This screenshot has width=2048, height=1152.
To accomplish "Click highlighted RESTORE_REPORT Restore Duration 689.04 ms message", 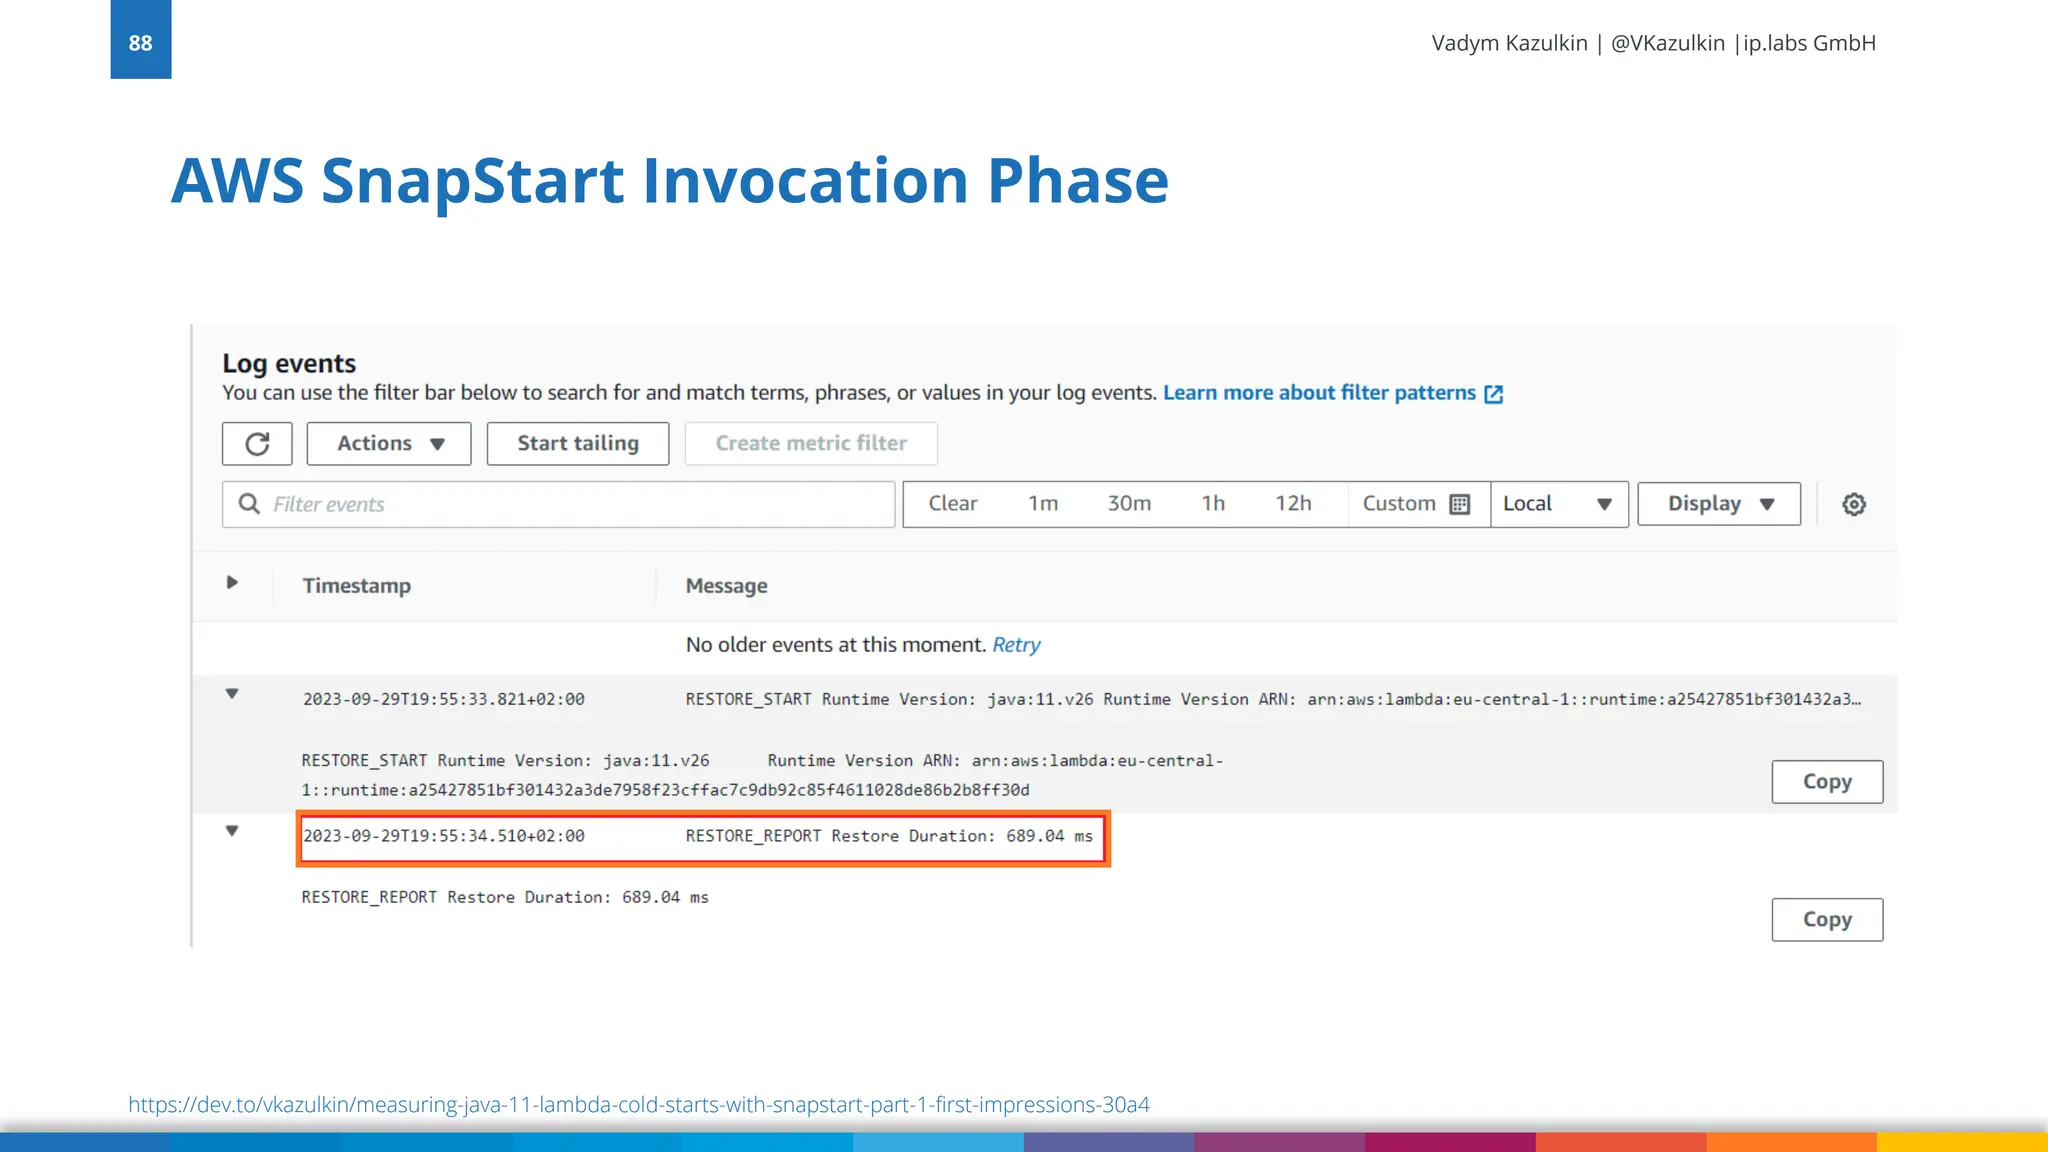I will point(889,836).
